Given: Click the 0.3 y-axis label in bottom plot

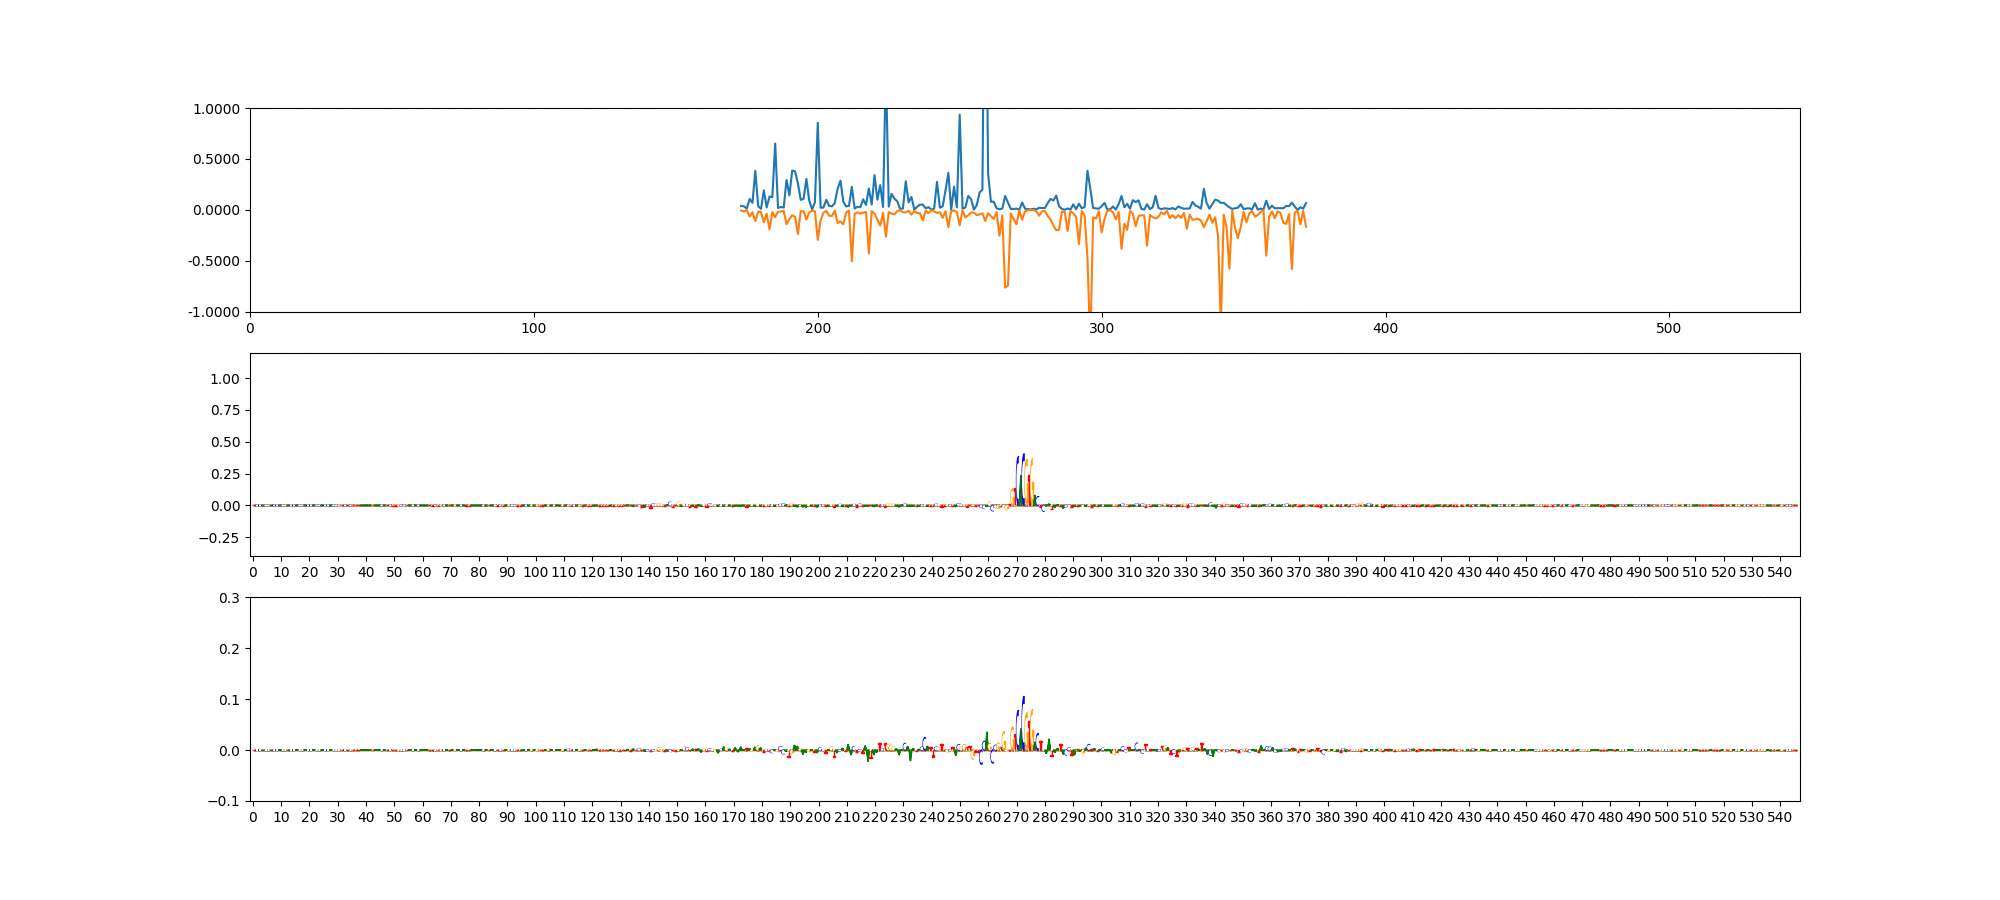Looking at the screenshot, I should click(229, 598).
